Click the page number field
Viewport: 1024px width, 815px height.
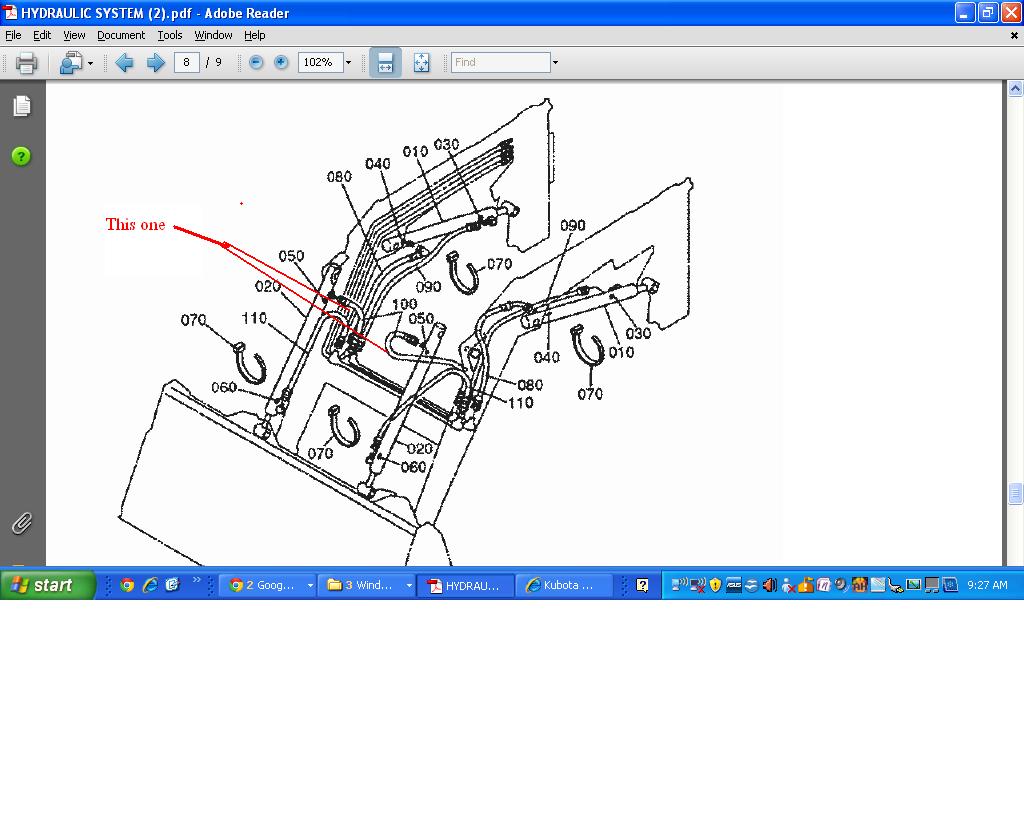187,62
